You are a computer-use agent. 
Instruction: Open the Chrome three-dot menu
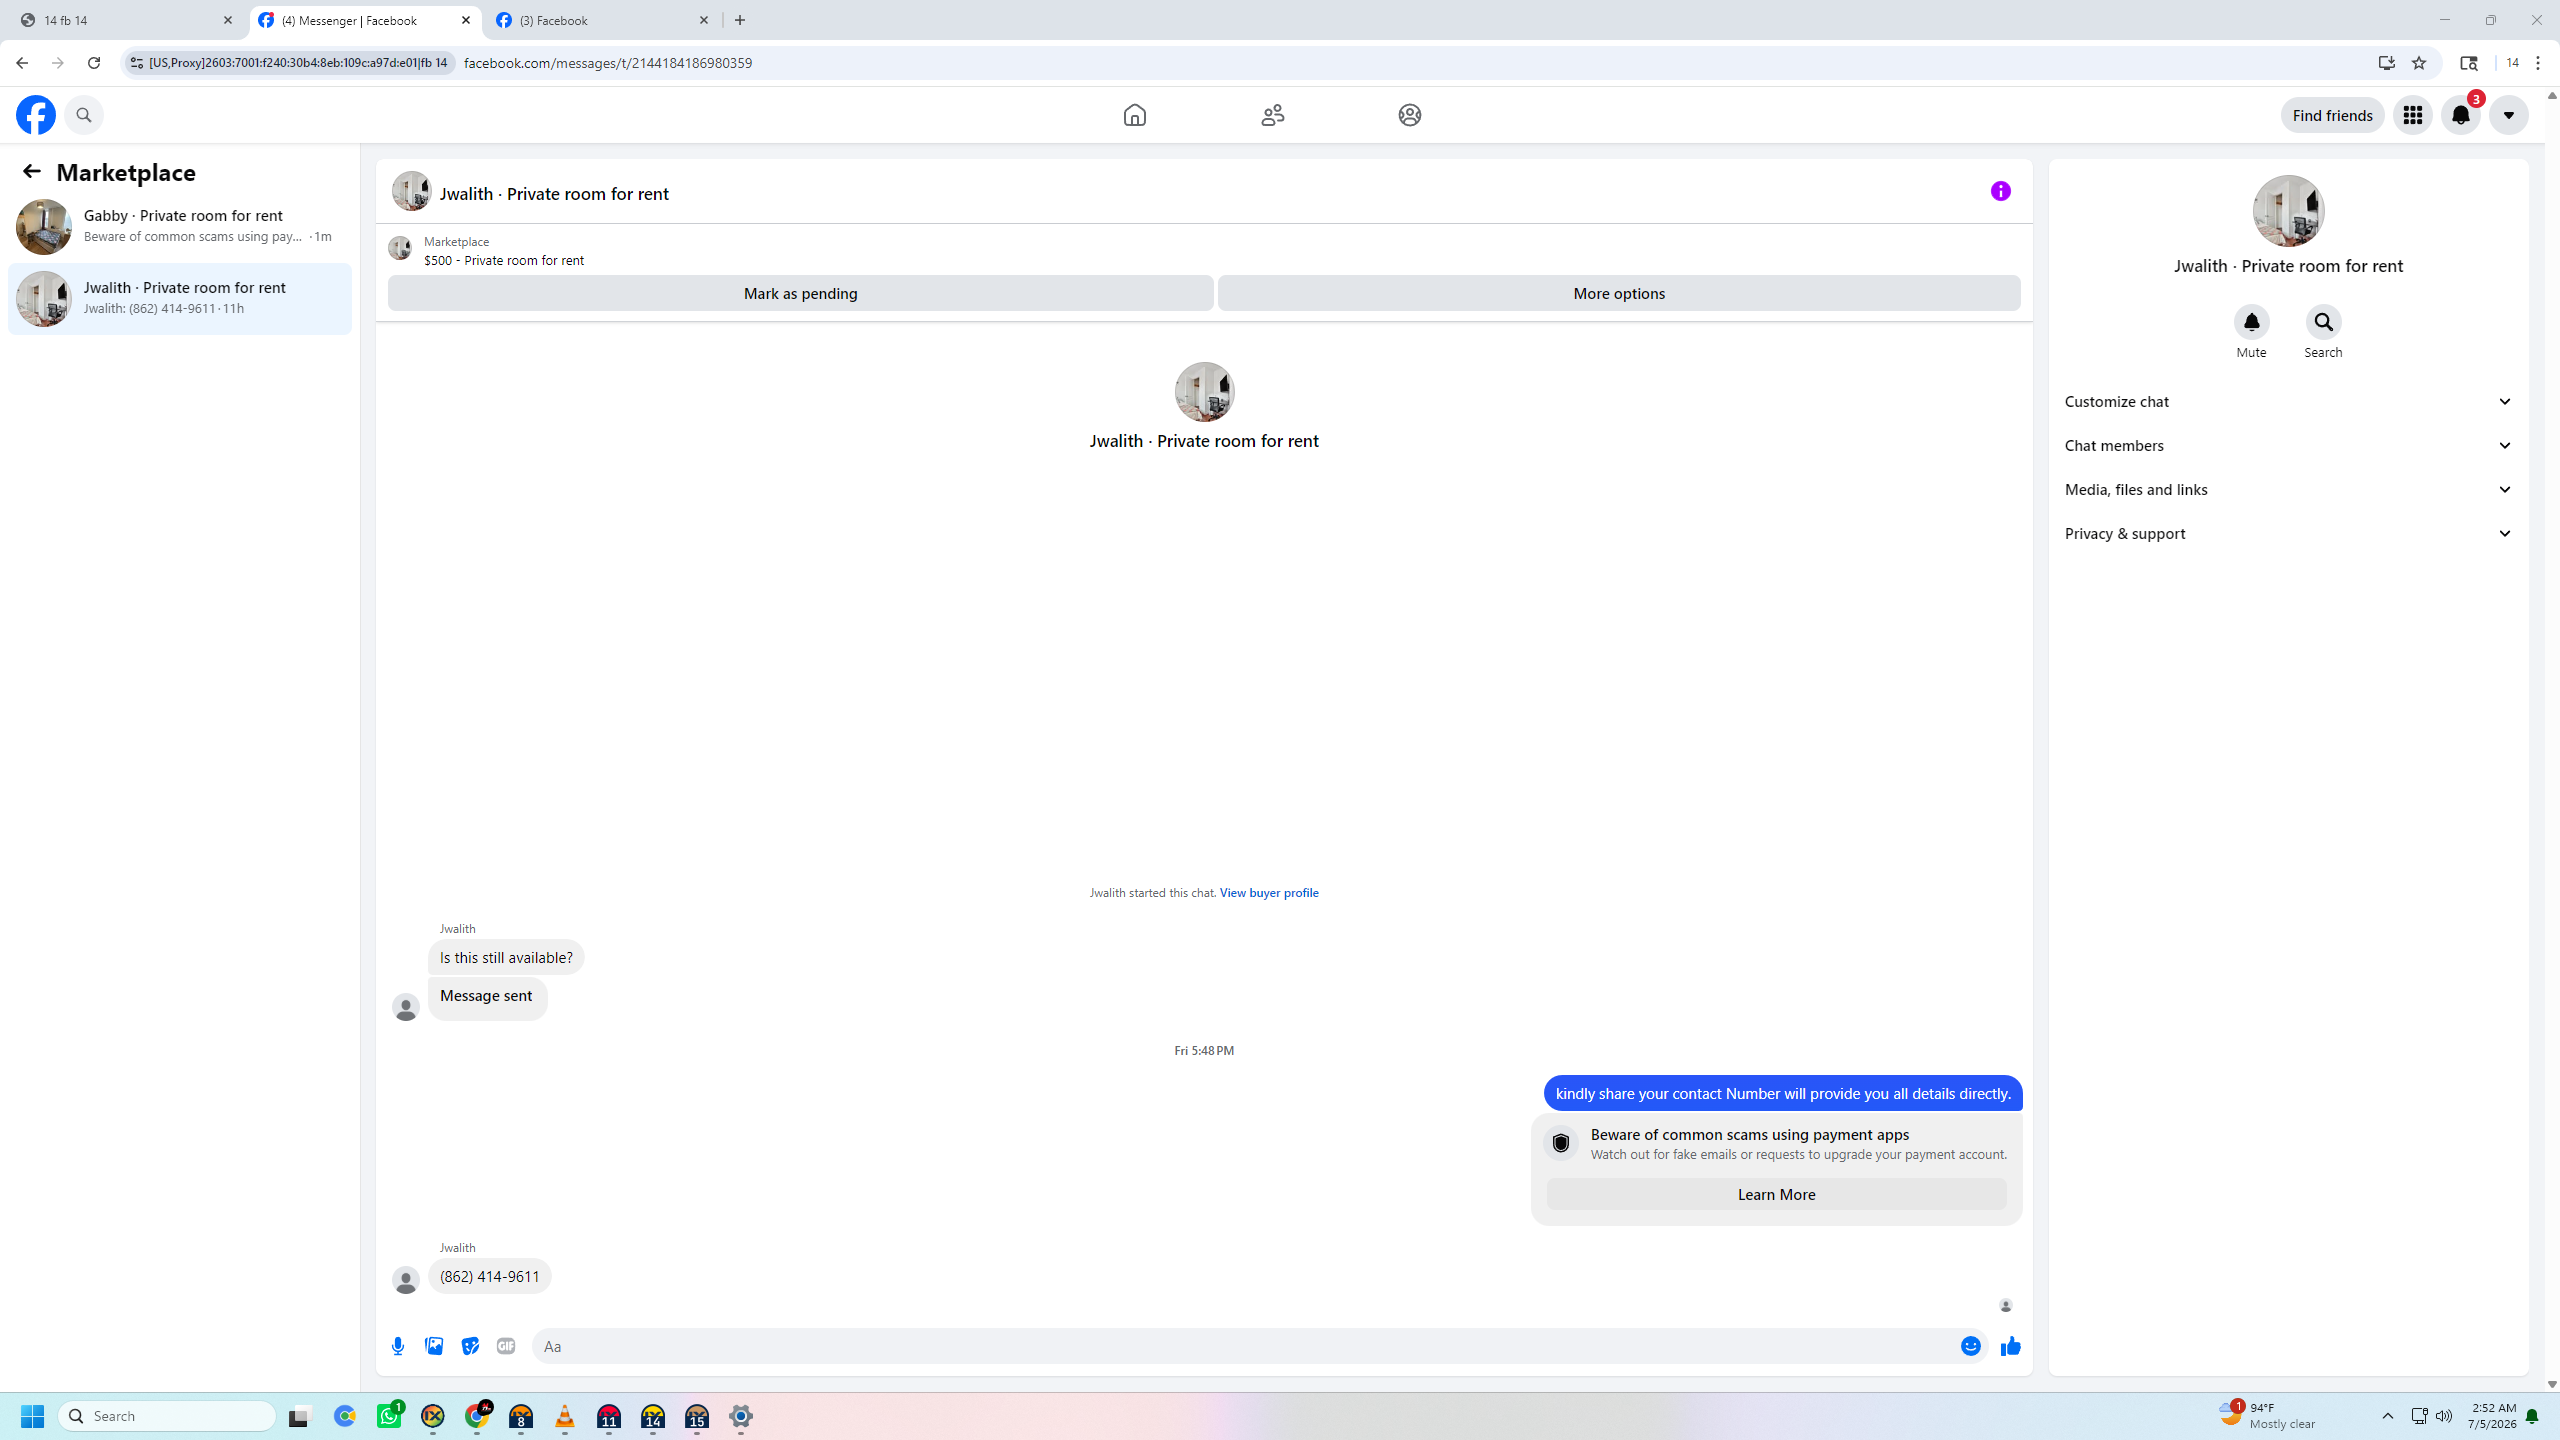tap(2538, 63)
